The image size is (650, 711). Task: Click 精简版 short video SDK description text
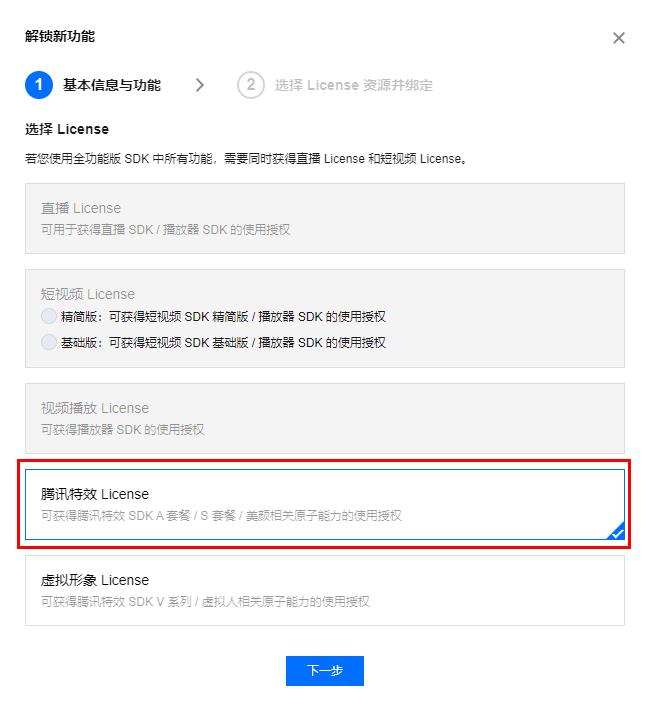click(x=223, y=316)
